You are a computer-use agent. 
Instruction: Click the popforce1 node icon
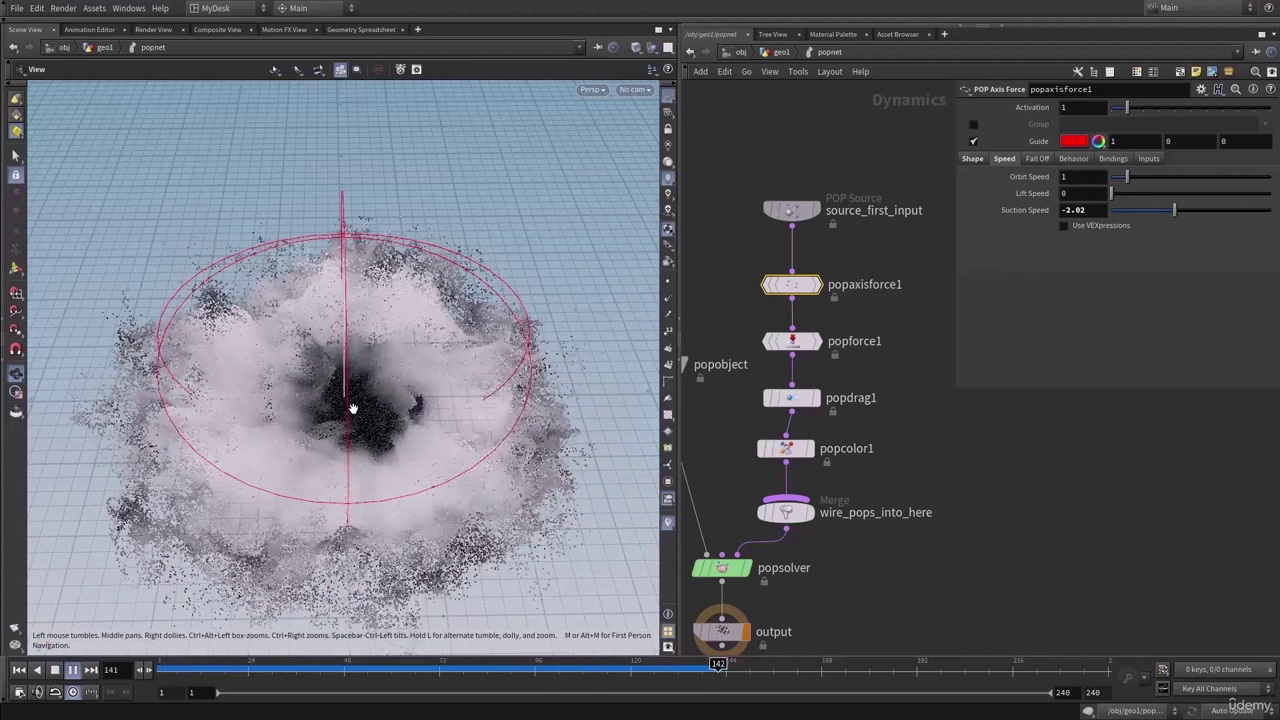792,342
